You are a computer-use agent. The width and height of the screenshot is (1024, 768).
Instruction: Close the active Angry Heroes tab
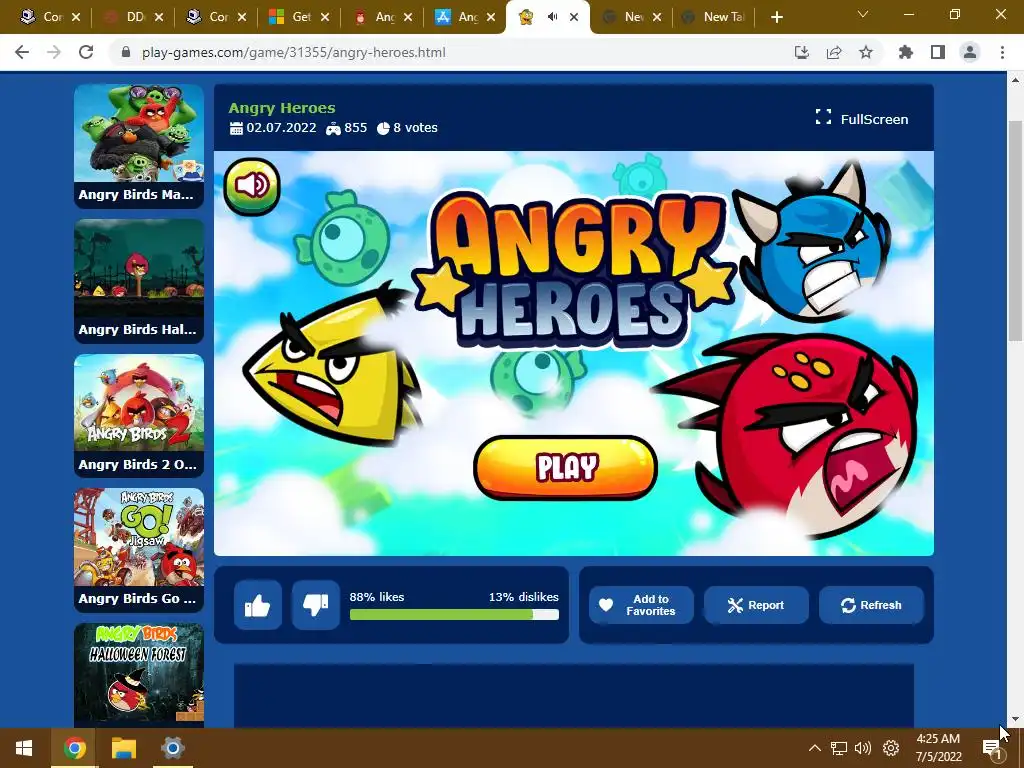[574, 17]
